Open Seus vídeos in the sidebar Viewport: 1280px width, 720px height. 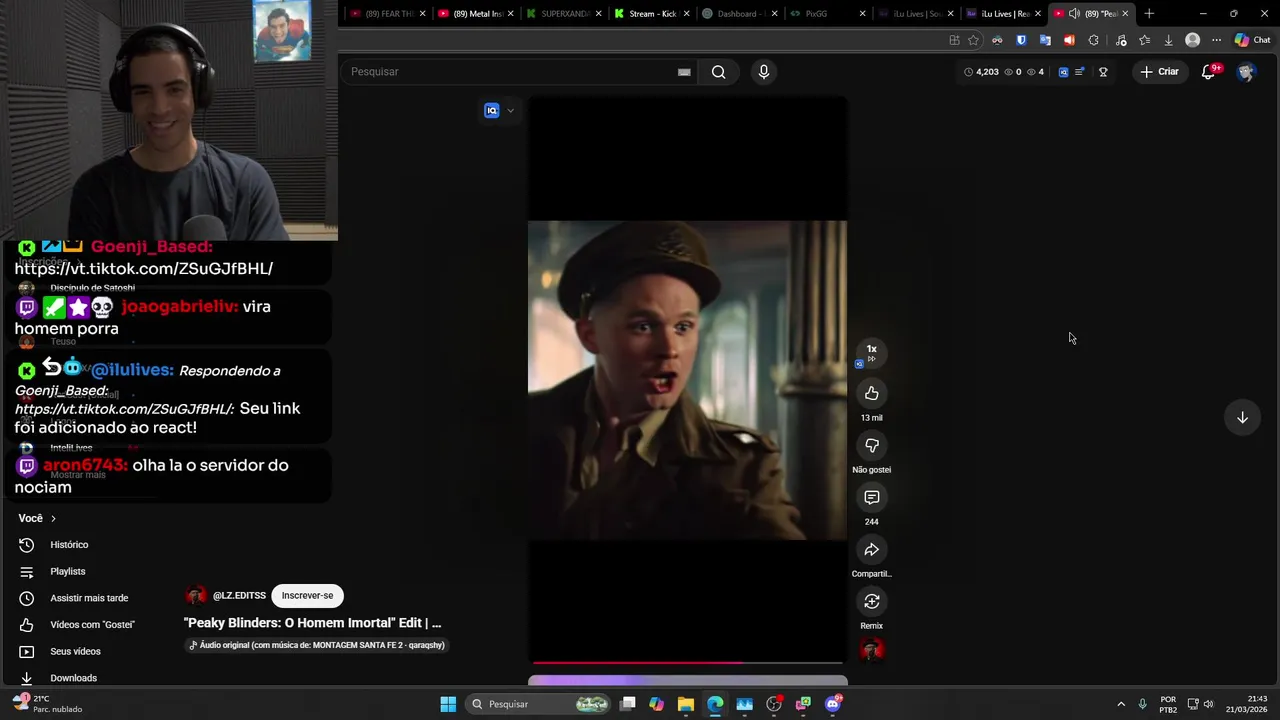point(75,652)
